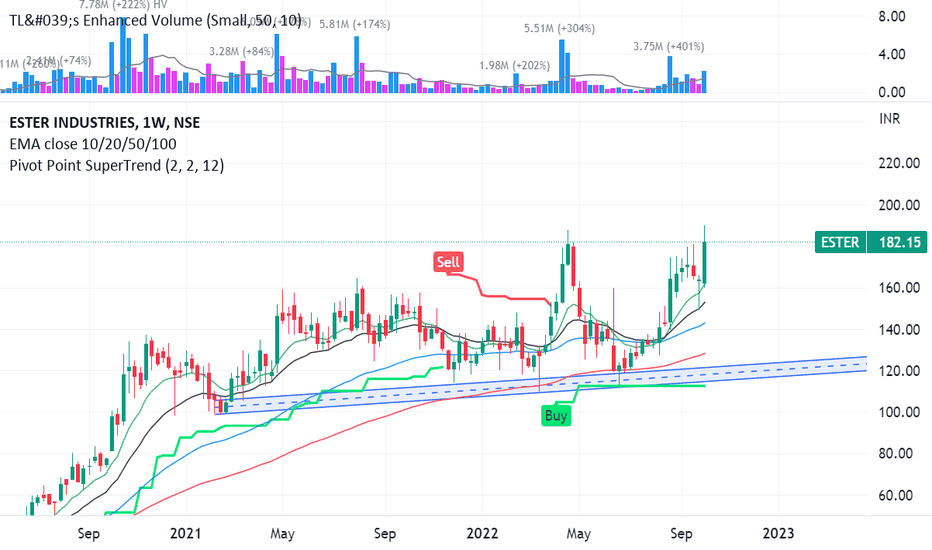Click the 200.00 price axis label
This screenshot has width=932, height=550.
(x=899, y=205)
